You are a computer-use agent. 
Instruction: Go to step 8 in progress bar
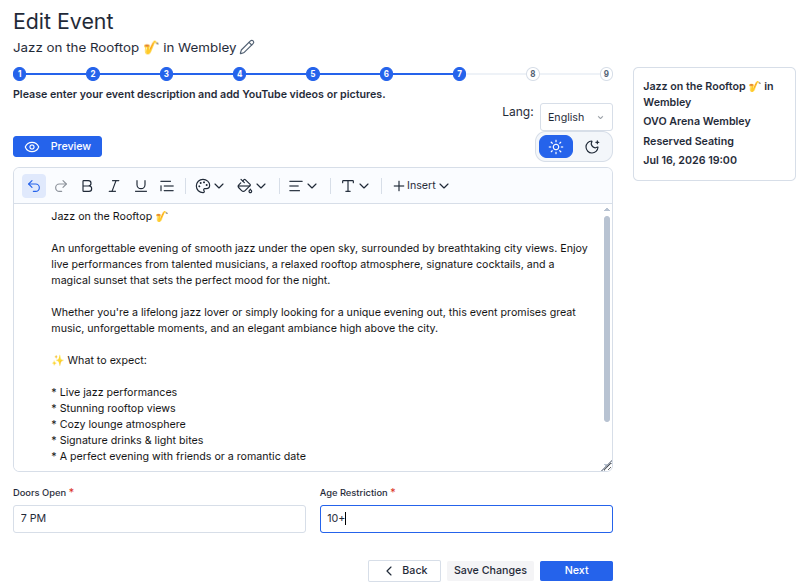tap(532, 74)
